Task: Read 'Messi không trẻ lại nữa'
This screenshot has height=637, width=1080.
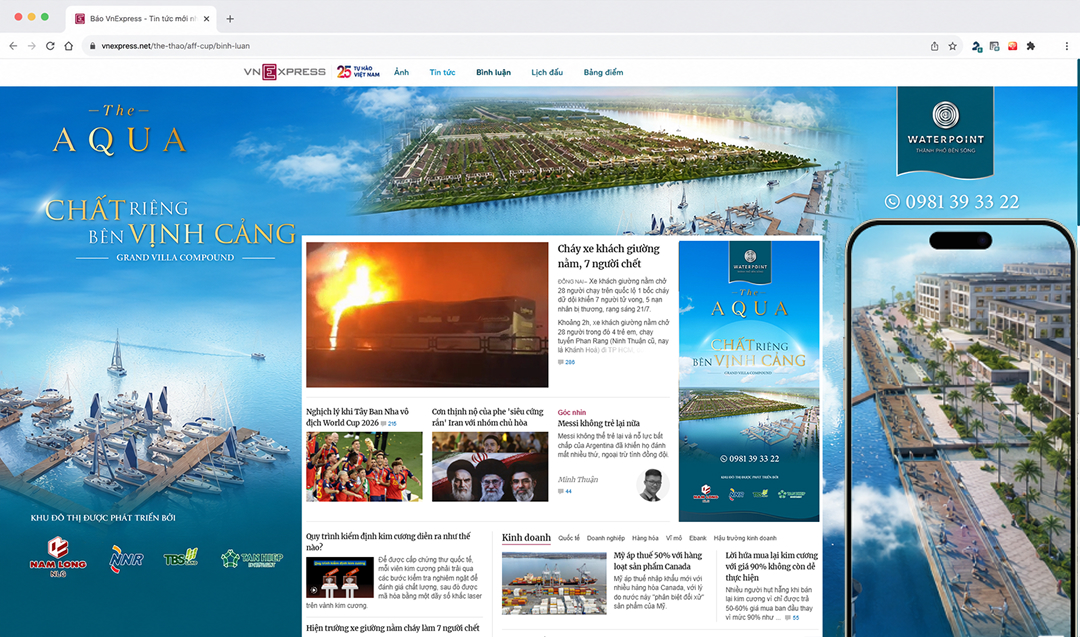Action: click(x=599, y=423)
